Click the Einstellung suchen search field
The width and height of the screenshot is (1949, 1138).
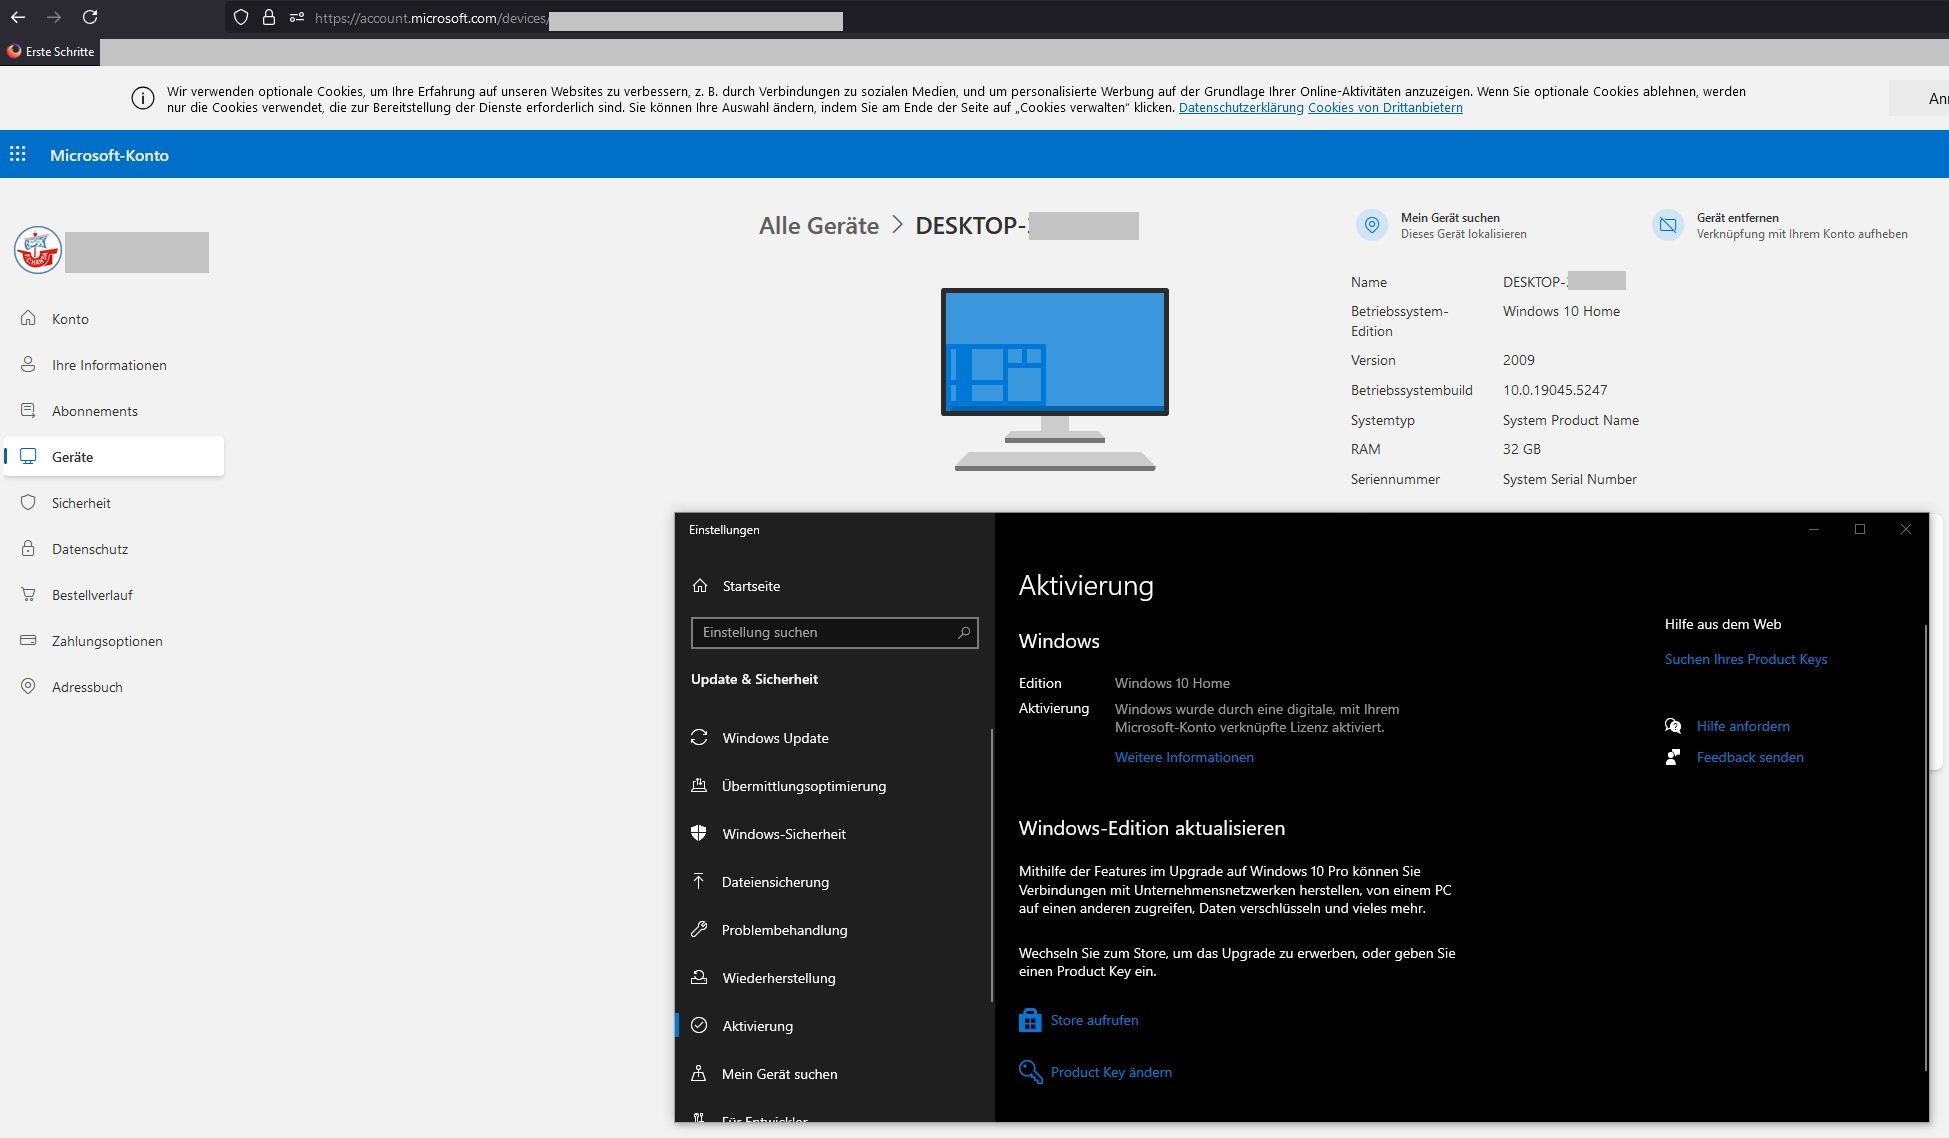point(820,632)
